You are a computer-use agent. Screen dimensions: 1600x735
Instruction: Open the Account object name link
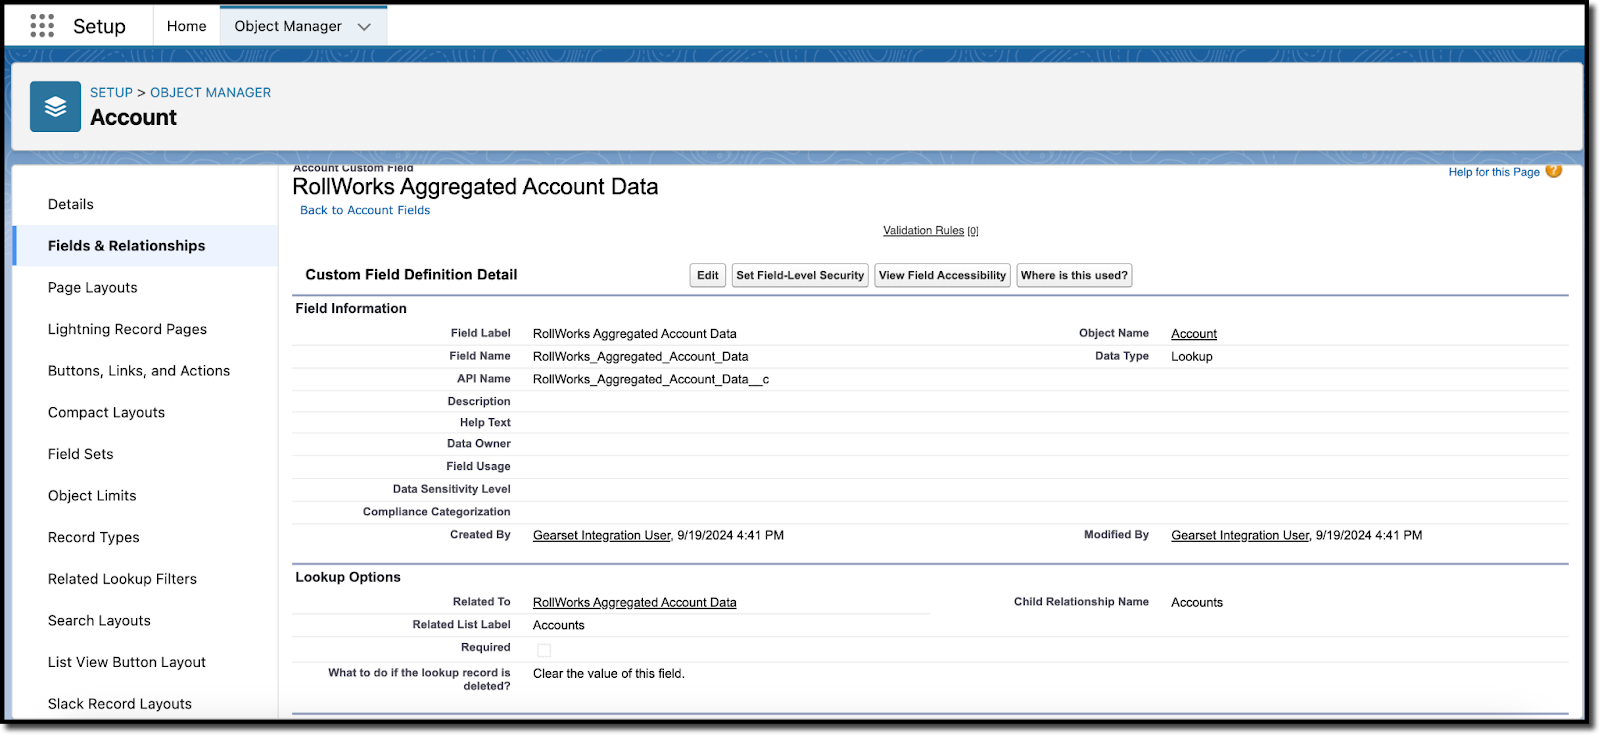[x=1193, y=334]
